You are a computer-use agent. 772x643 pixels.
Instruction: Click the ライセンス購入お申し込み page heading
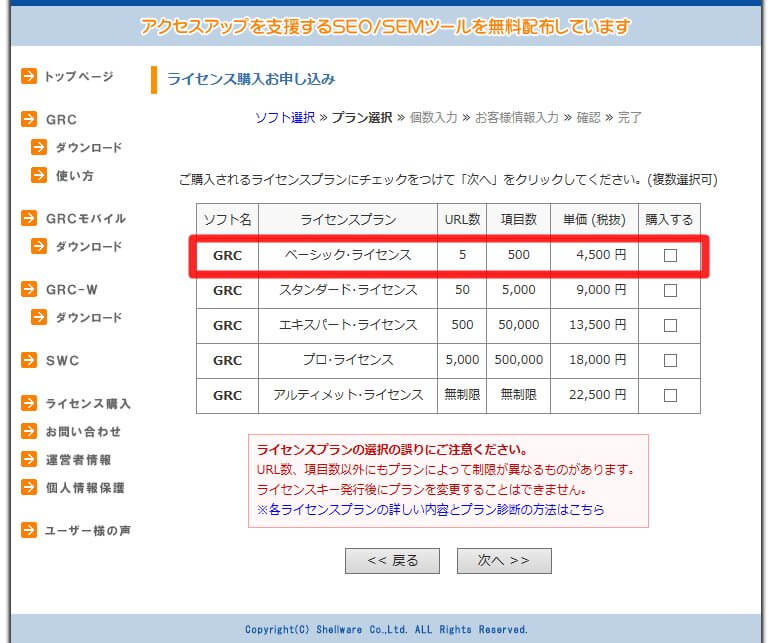coord(251,79)
